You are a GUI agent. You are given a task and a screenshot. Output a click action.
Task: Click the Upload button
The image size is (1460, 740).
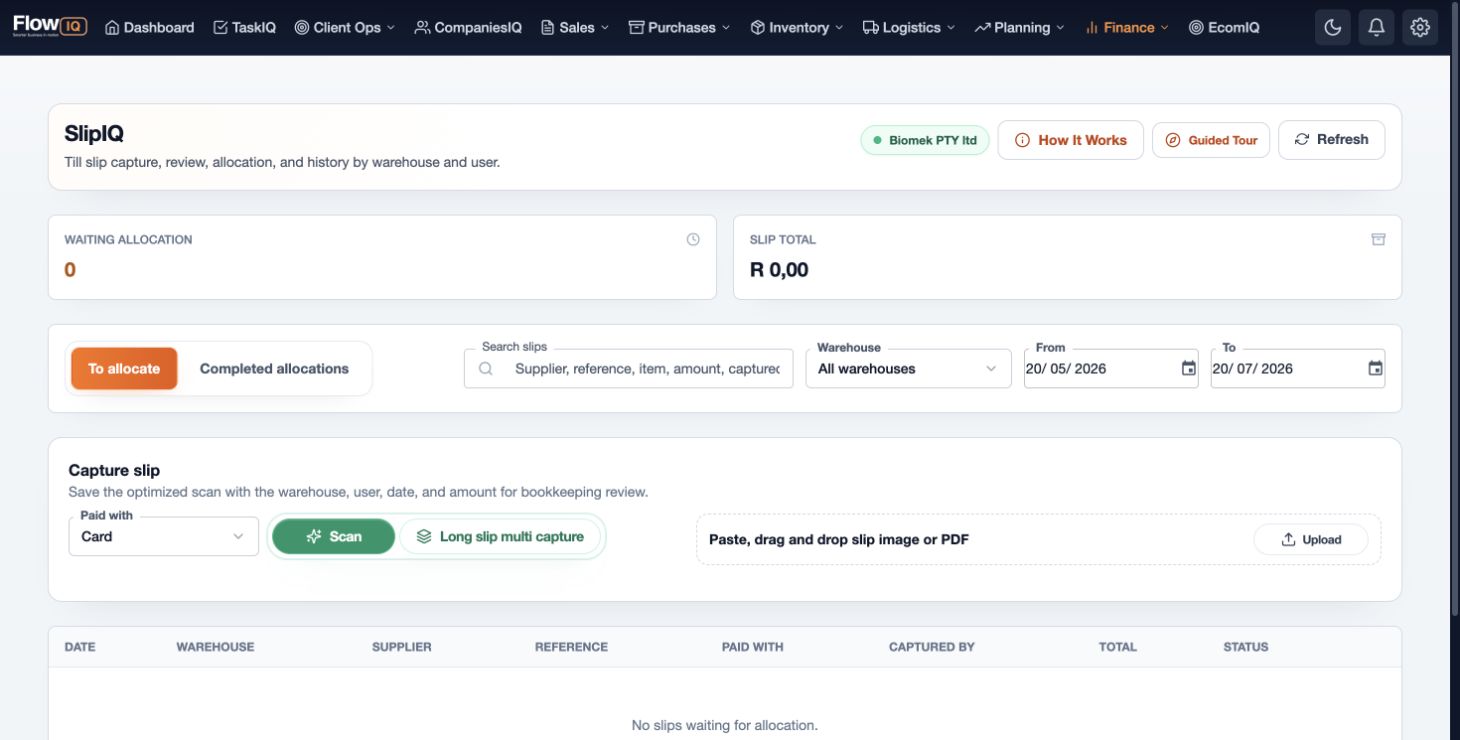(x=1311, y=539)
